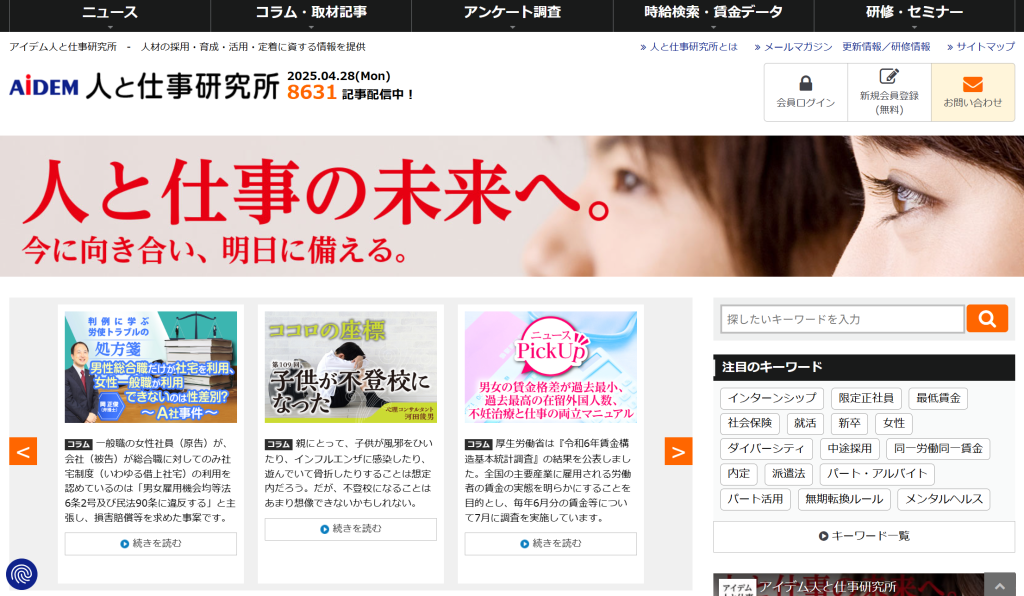The image size is (1024, 596).
Task: Select the 就活 keyword tag
Action: (x=805, y=424)
